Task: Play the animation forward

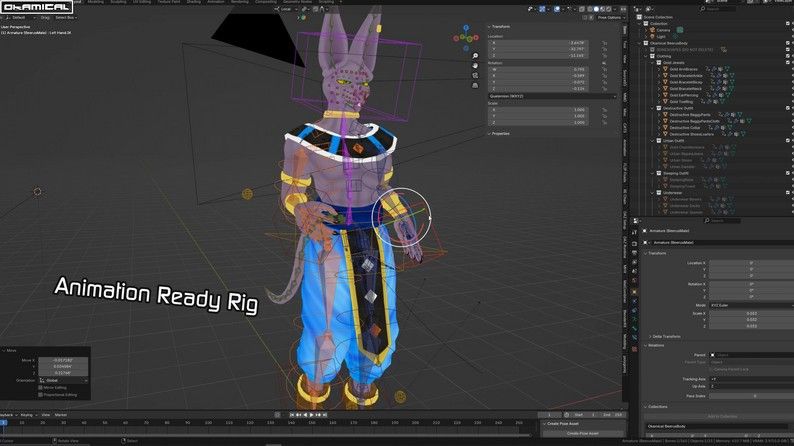Action: coord(311,415)
